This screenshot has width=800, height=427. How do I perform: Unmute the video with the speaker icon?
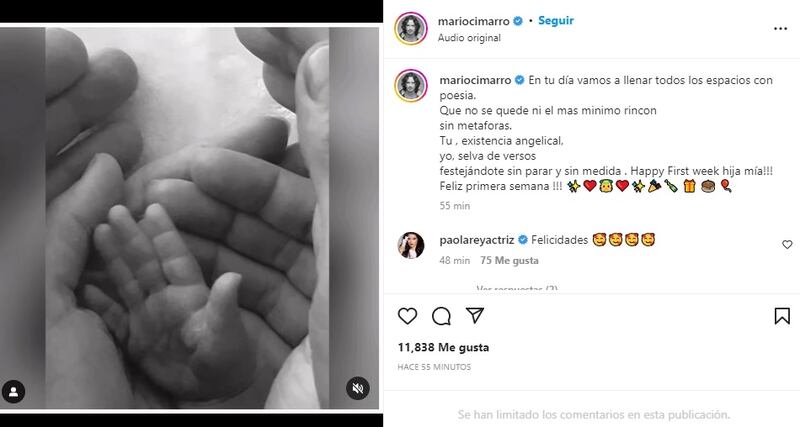point(358,388)
